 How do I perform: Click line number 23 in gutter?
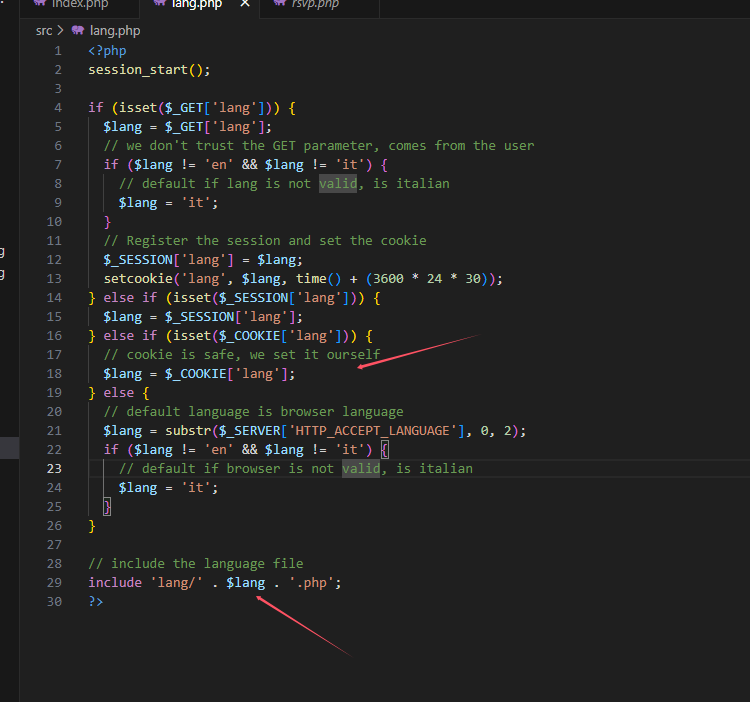(x=54, y=469)
